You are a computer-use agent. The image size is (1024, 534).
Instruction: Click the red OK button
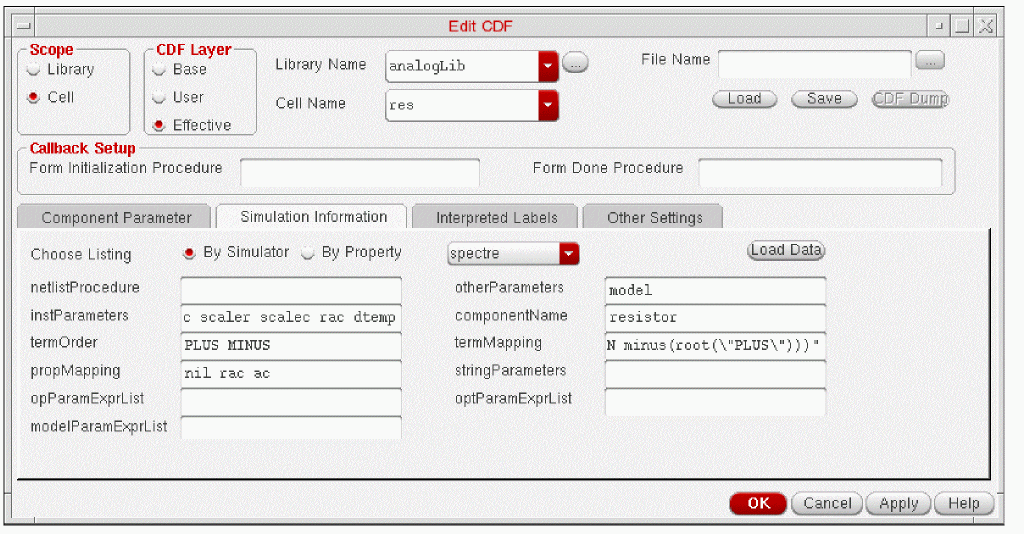pyautogui.click(x=758, y=503)
